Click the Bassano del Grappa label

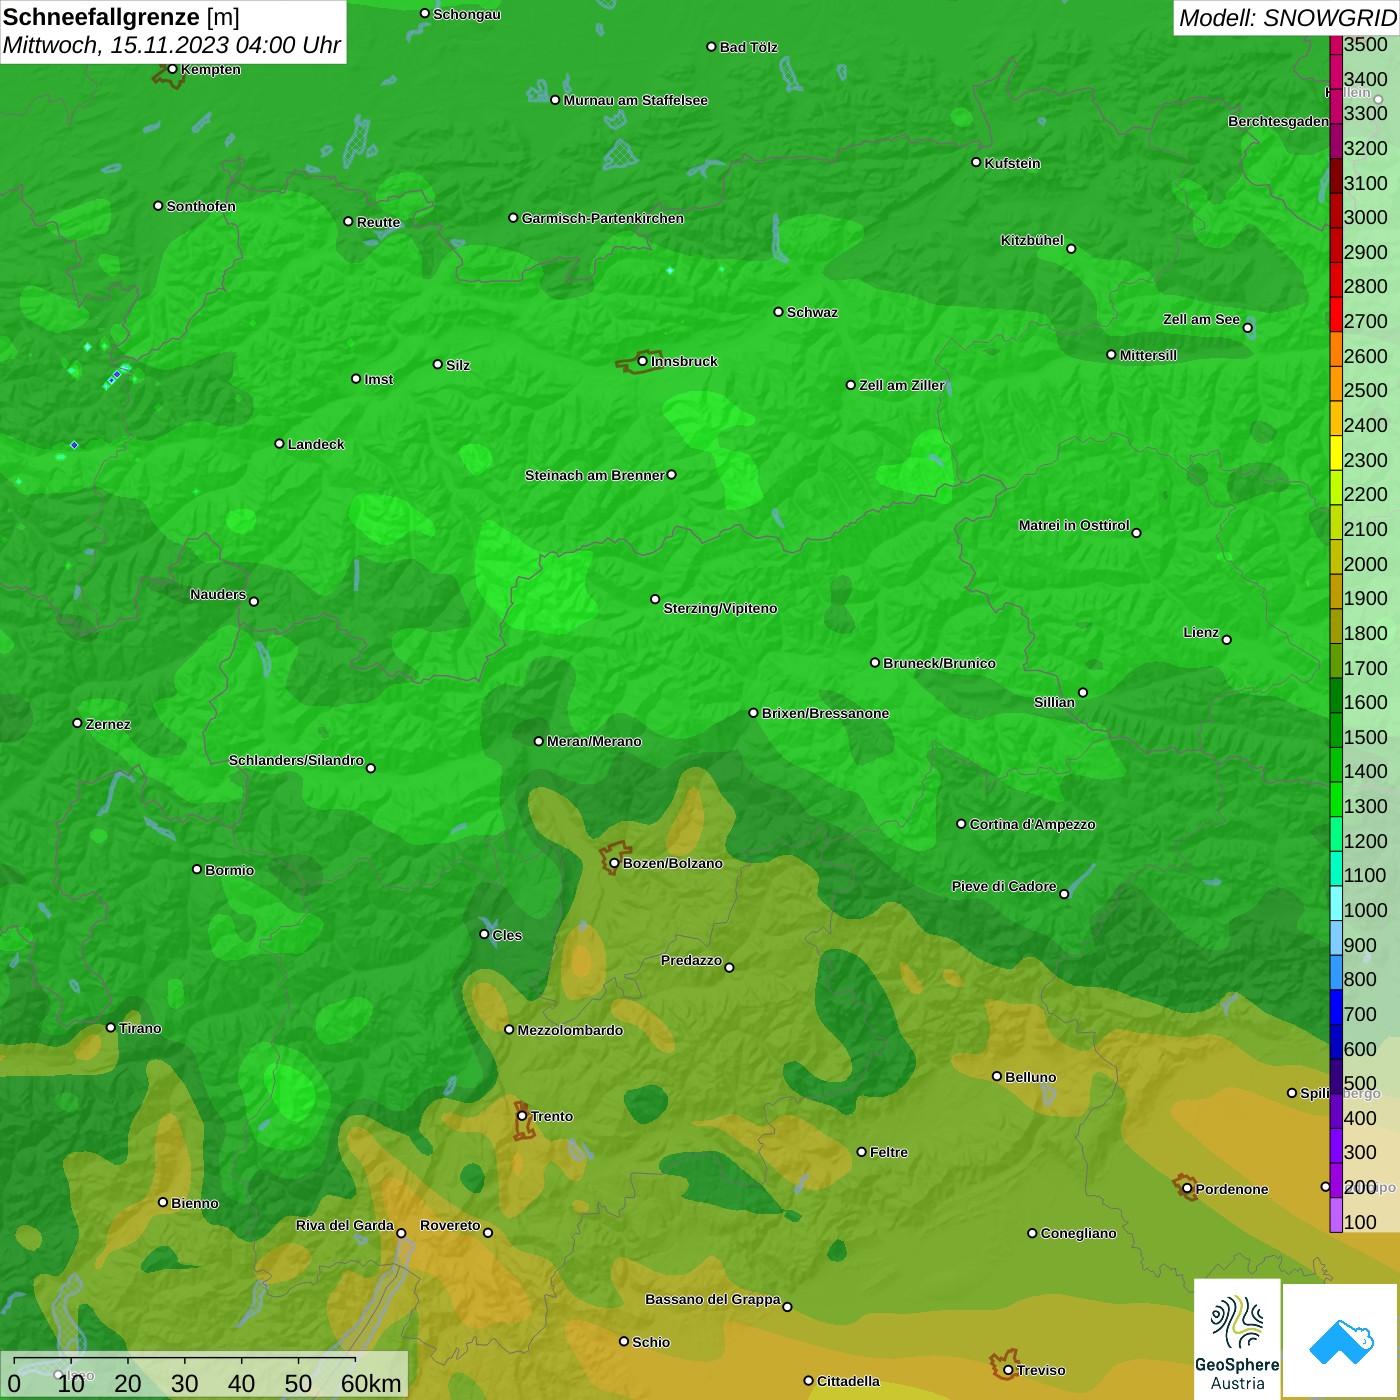click(x=713, y=1299)
